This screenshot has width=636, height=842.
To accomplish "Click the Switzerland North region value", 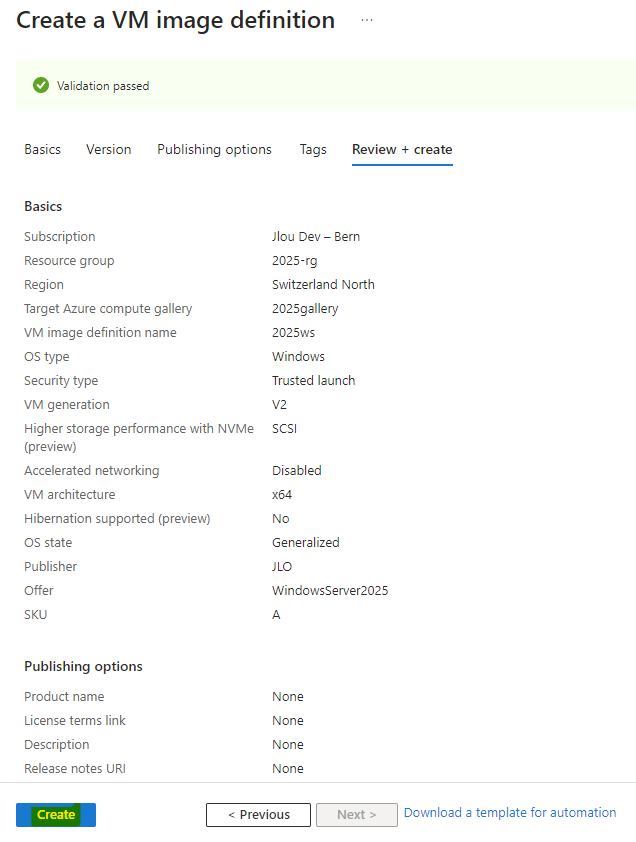I will [323, 285].
